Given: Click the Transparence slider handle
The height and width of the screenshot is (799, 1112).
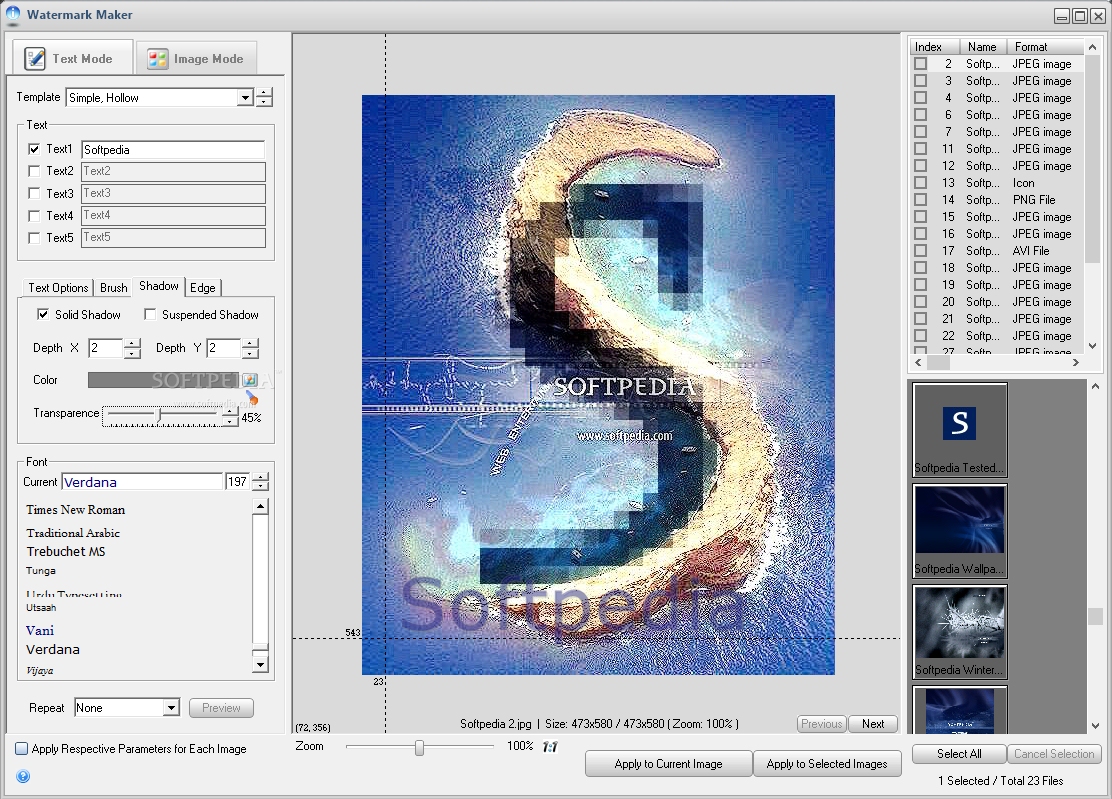Looking at the screenshot, I should [x=160, y=415].
